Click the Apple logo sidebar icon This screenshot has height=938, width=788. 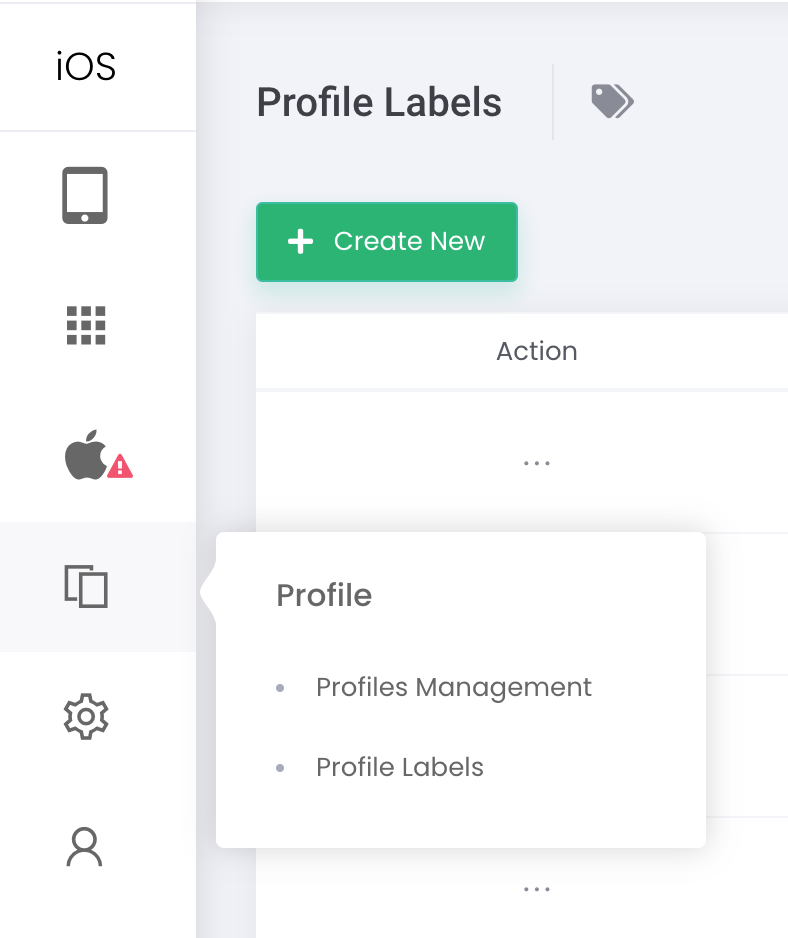point(86,455)
